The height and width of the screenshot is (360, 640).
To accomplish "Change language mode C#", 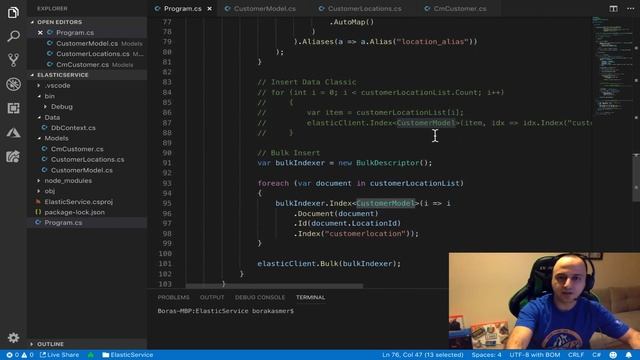I will [596, 355].
